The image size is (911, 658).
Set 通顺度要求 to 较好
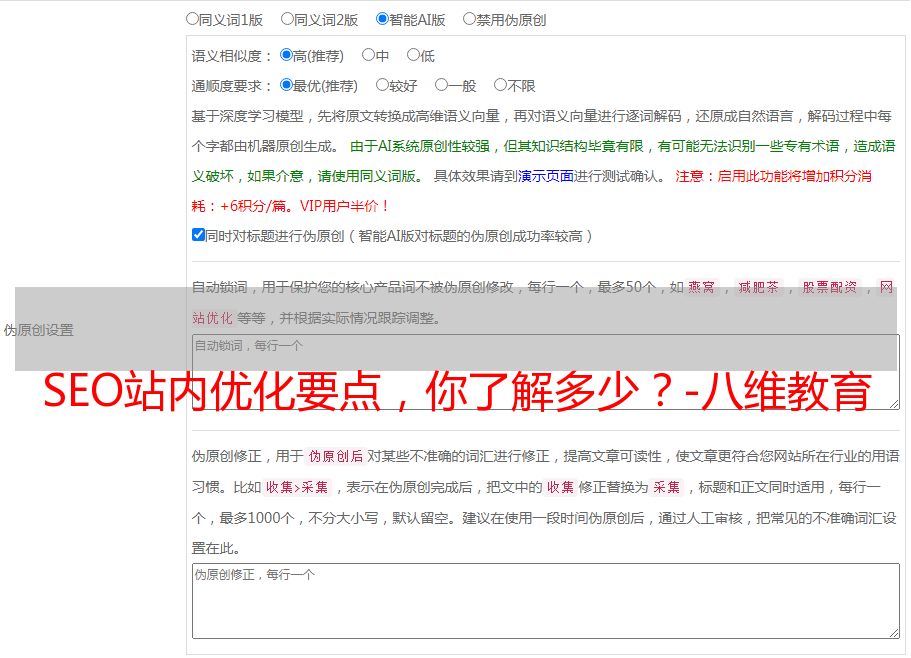382,85
